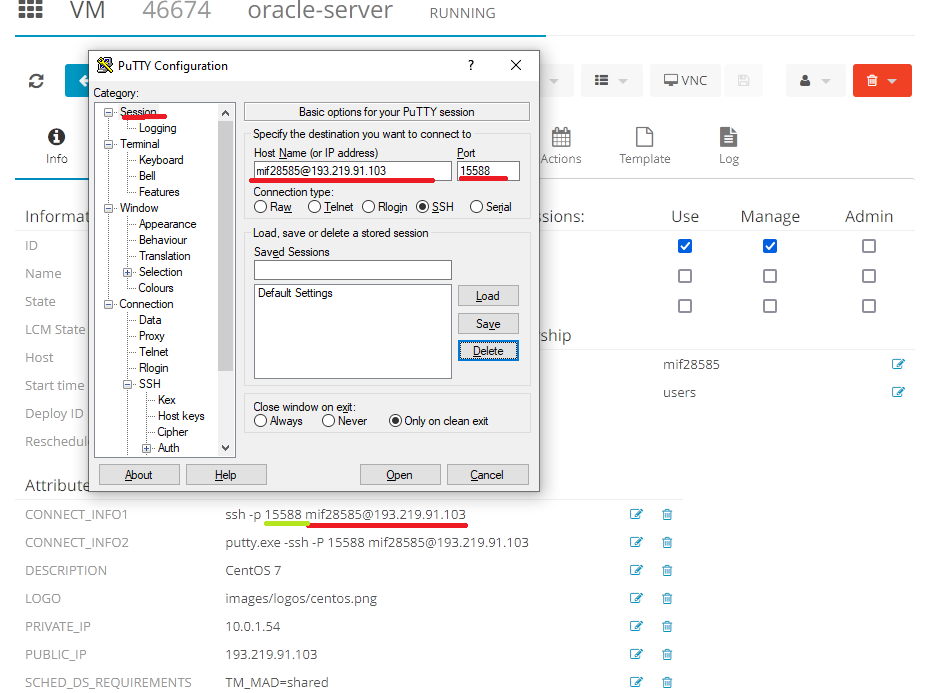Tick Admin checkbox in top permissions row
Screen dimensions: 950x693
869,246
